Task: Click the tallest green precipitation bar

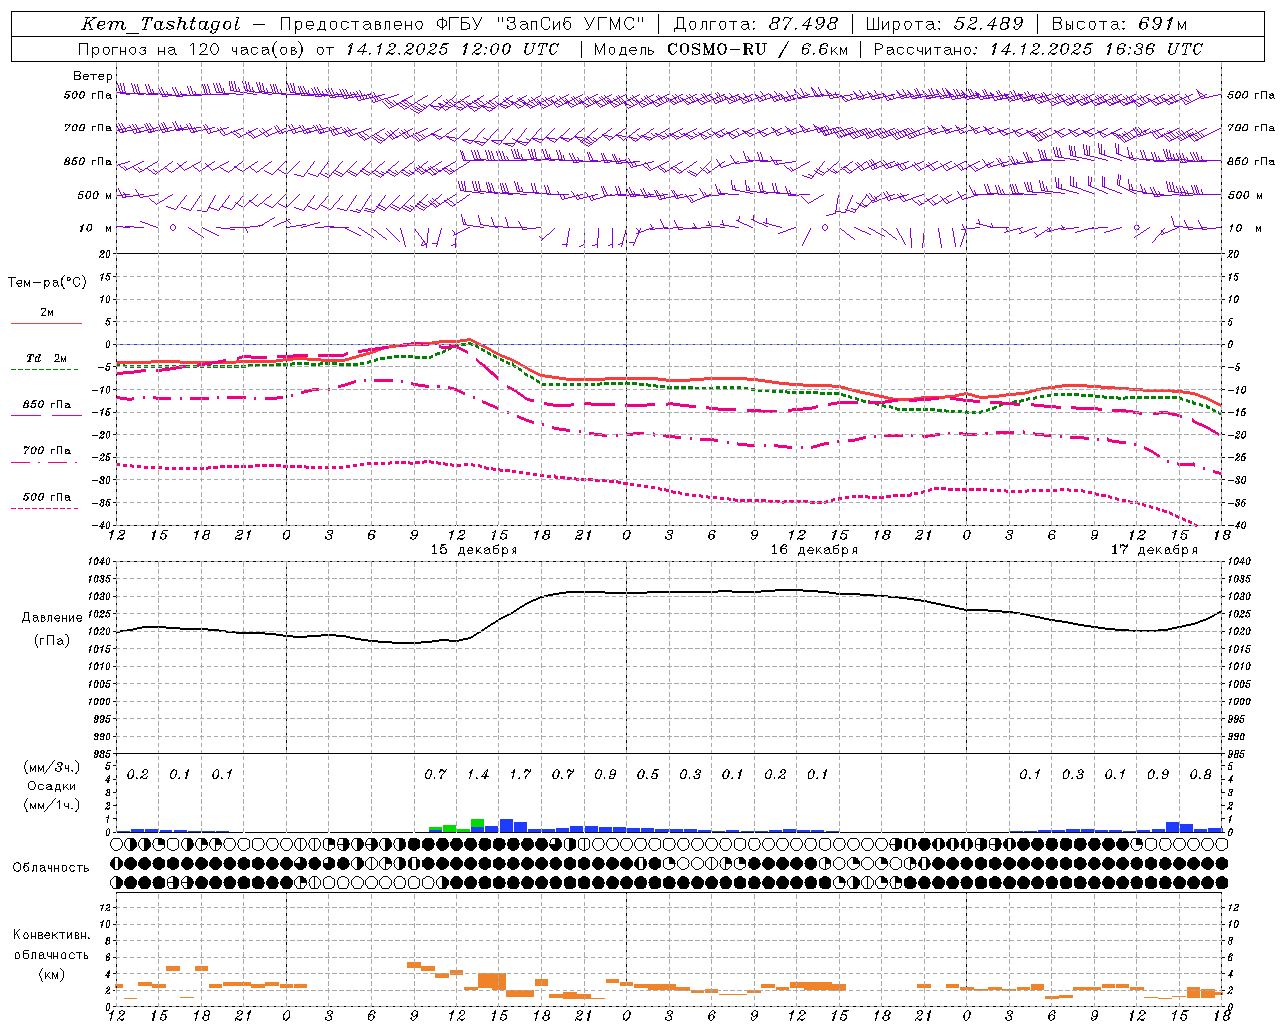Action: 477,823
